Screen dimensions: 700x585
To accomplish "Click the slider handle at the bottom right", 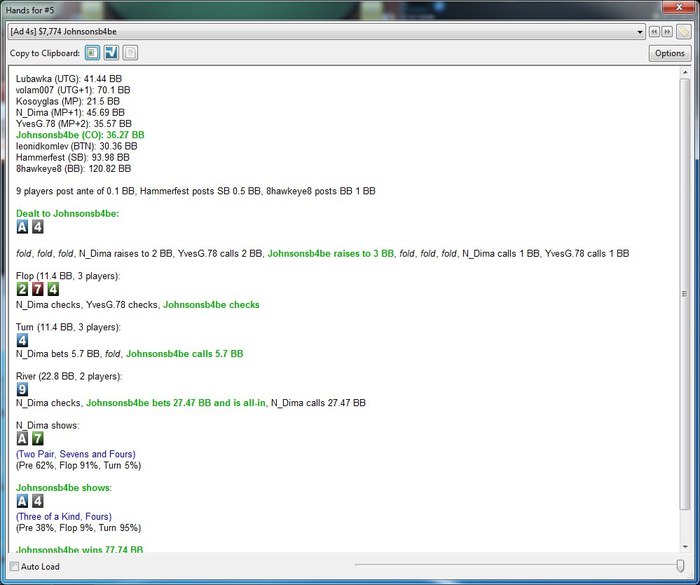I will click(x=680, y=566).
